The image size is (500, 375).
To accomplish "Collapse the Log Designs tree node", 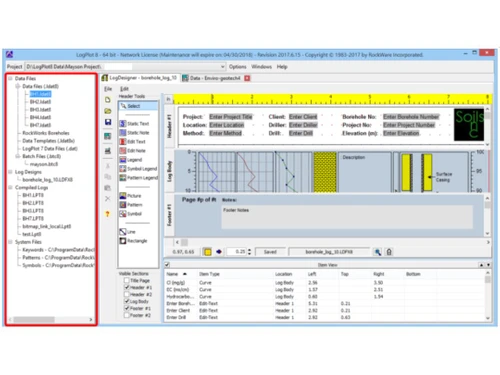I will point(10,172).
